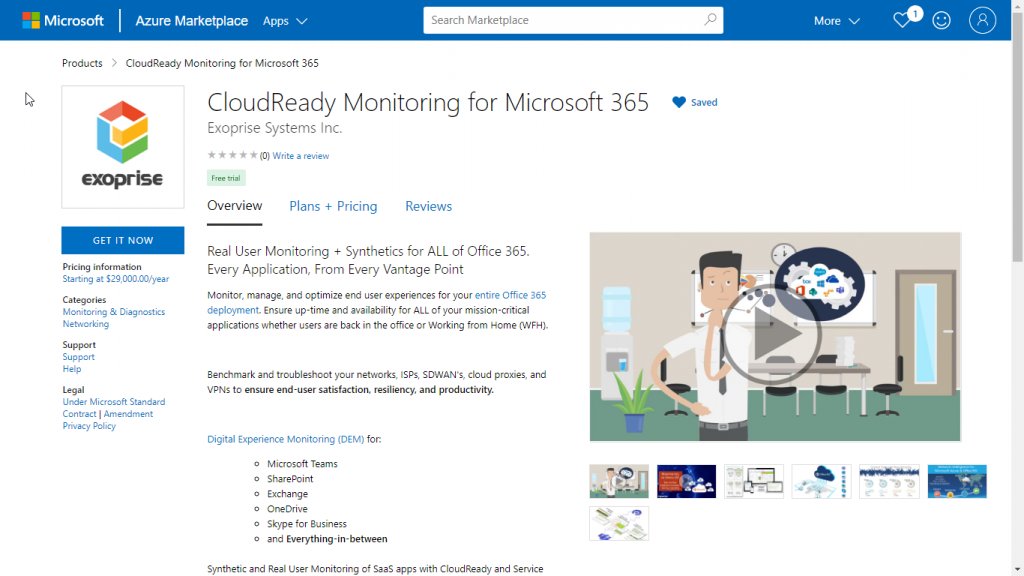This screenshot has height=576, width=1024.
Task: Open entire Office 365 deployment link
Action: click(x=510, y=295)
